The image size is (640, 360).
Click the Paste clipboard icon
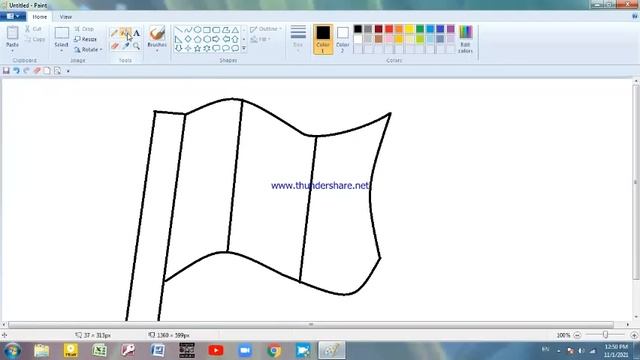click(12, 33)
